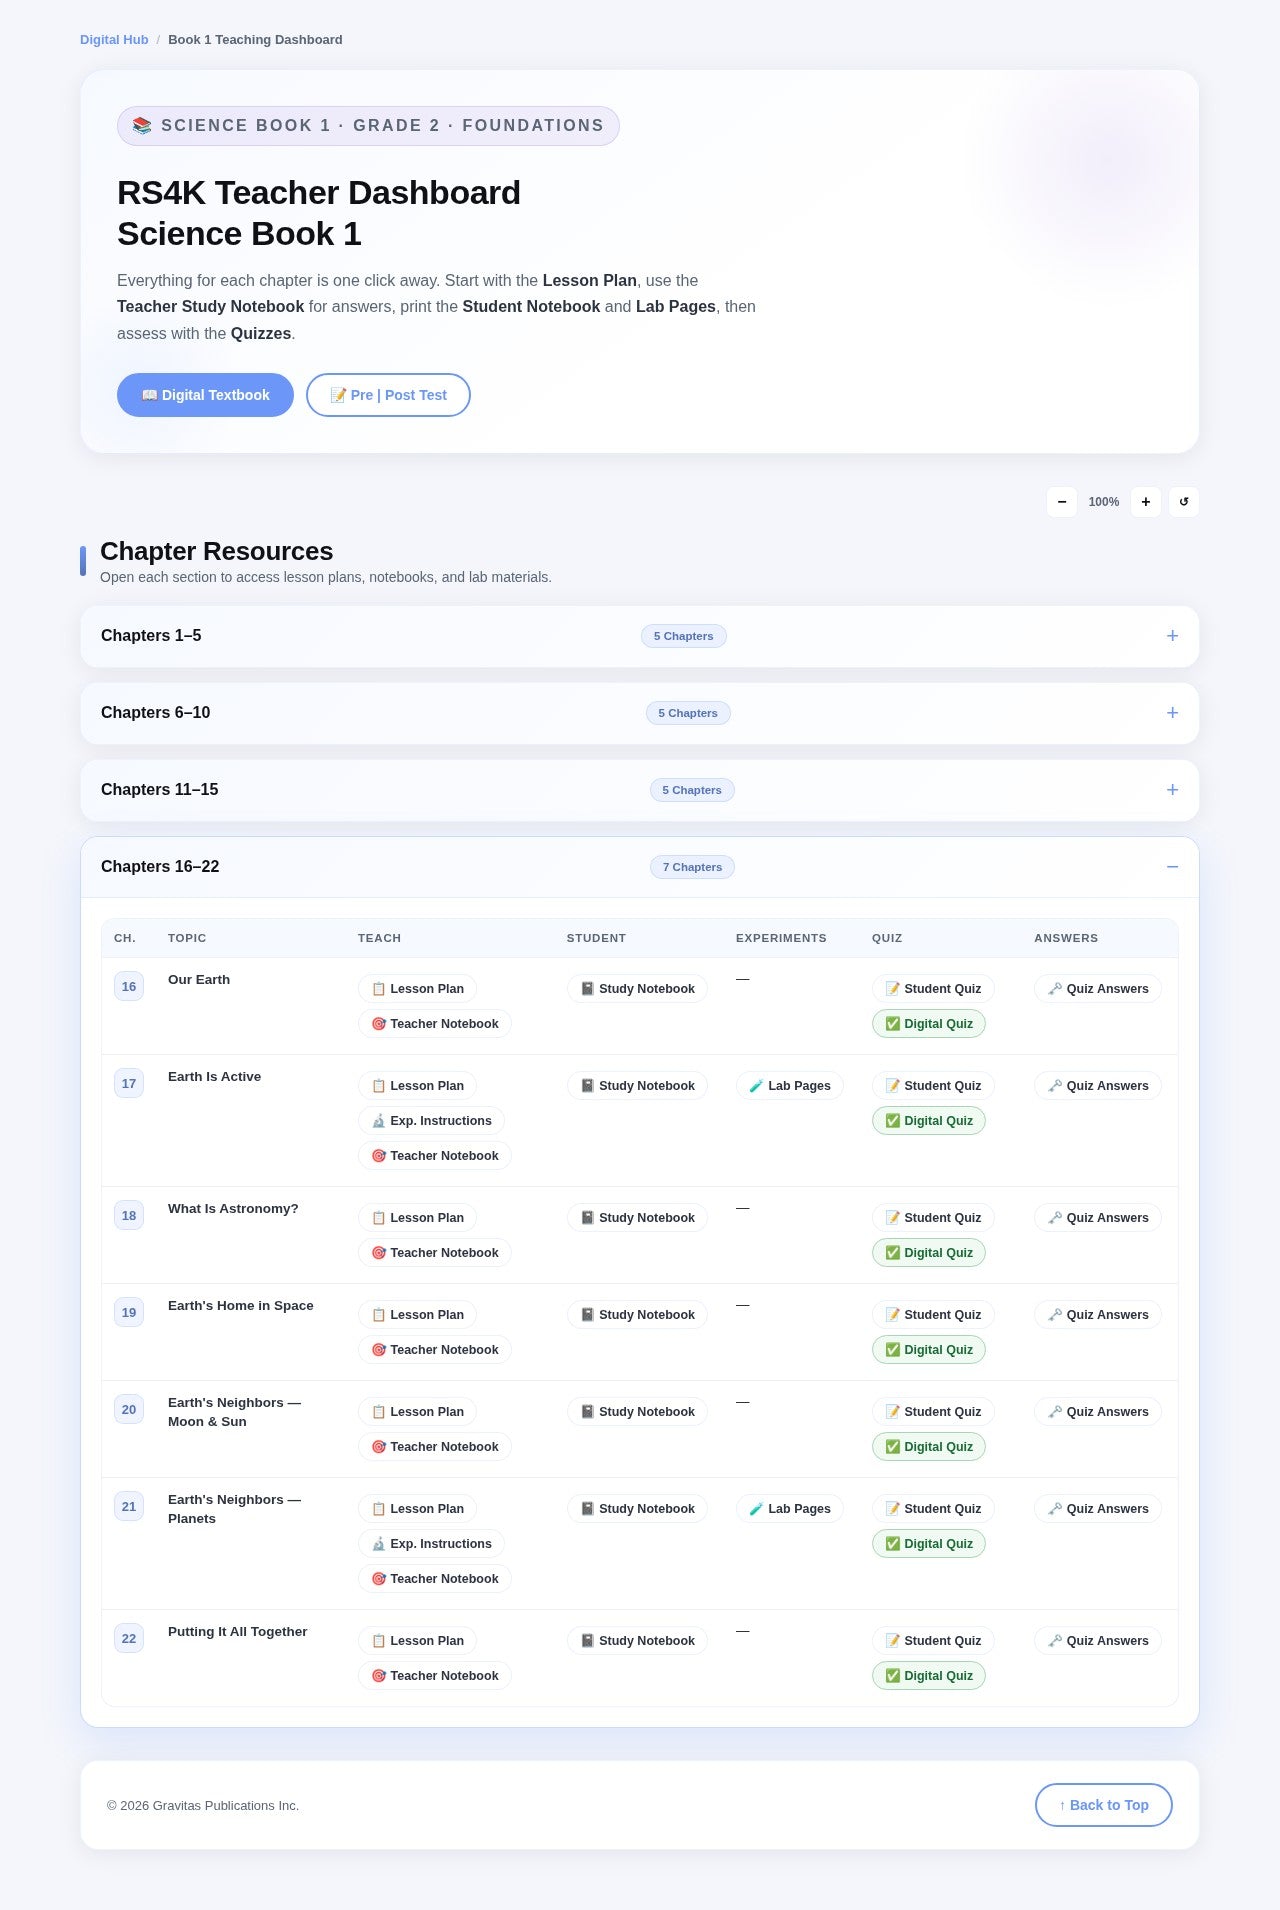Open Lesson Plan for Putting It All Together

click(x=417, y=1641)
